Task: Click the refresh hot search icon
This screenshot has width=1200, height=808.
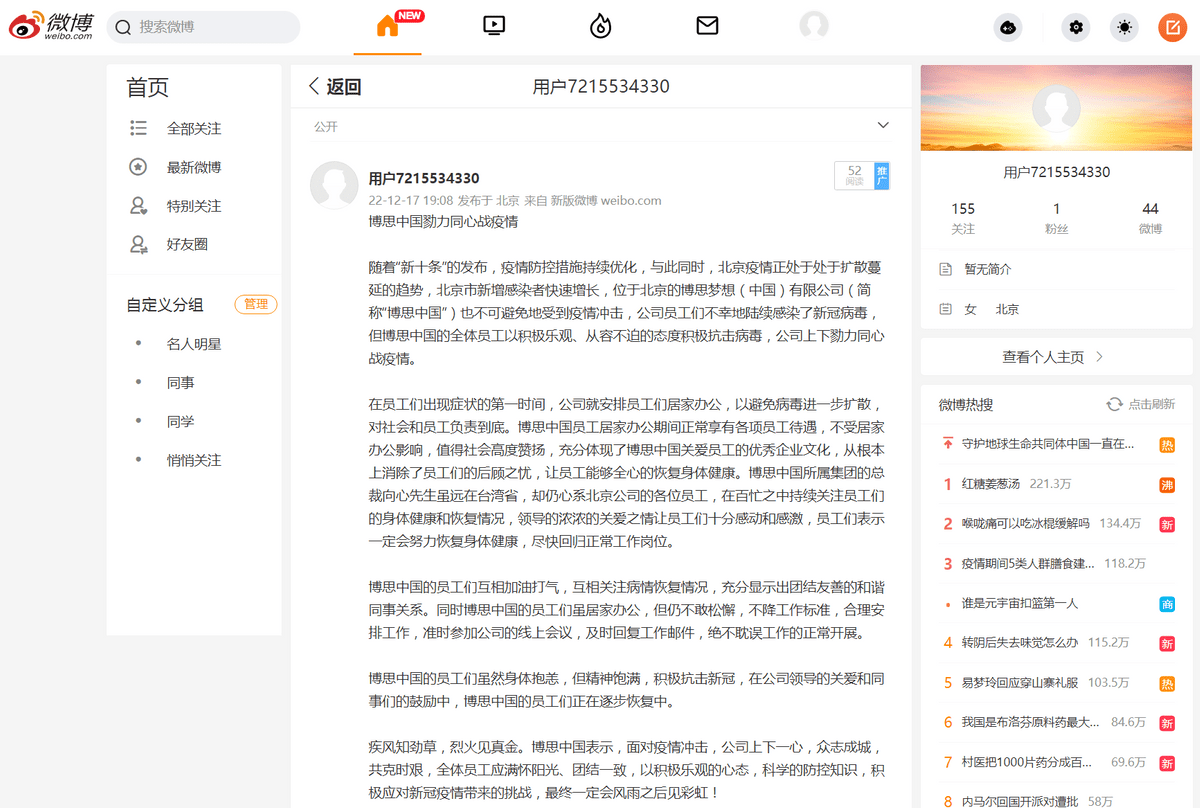Action: point(1114,404)
